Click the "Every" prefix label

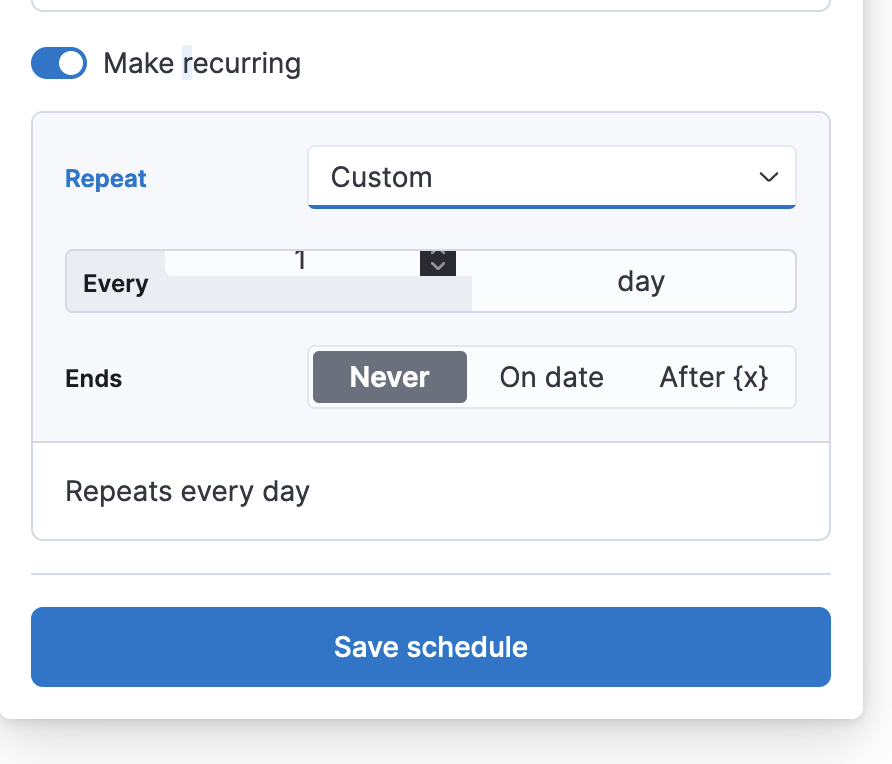coord(116,284)
